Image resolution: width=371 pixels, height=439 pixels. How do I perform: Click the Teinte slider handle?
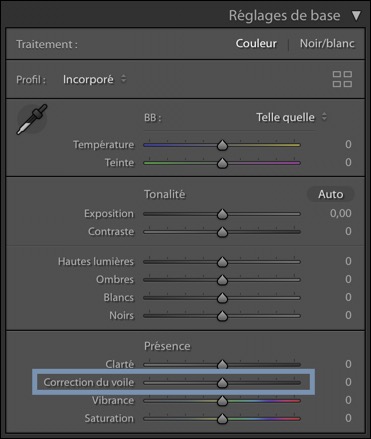click(222, 163)
